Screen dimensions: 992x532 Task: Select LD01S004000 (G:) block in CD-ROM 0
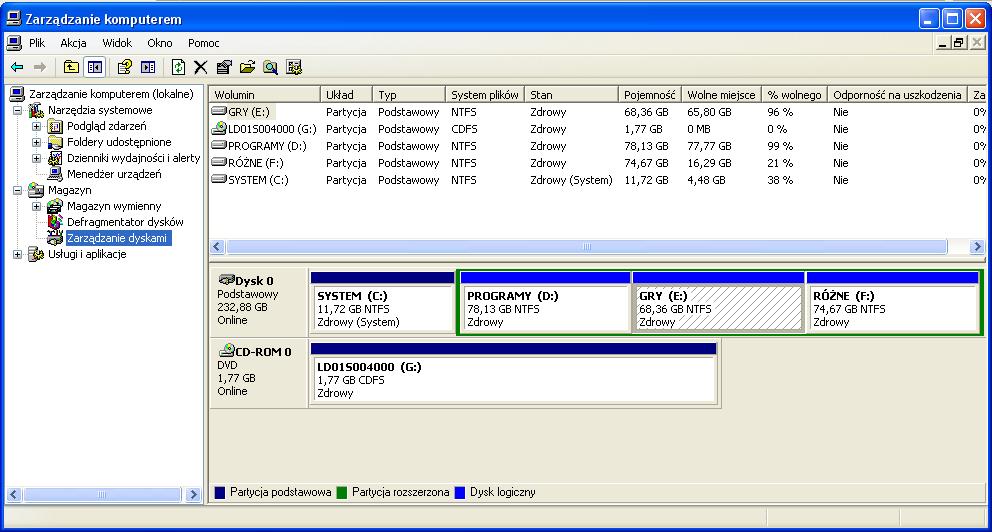(514, 373)
